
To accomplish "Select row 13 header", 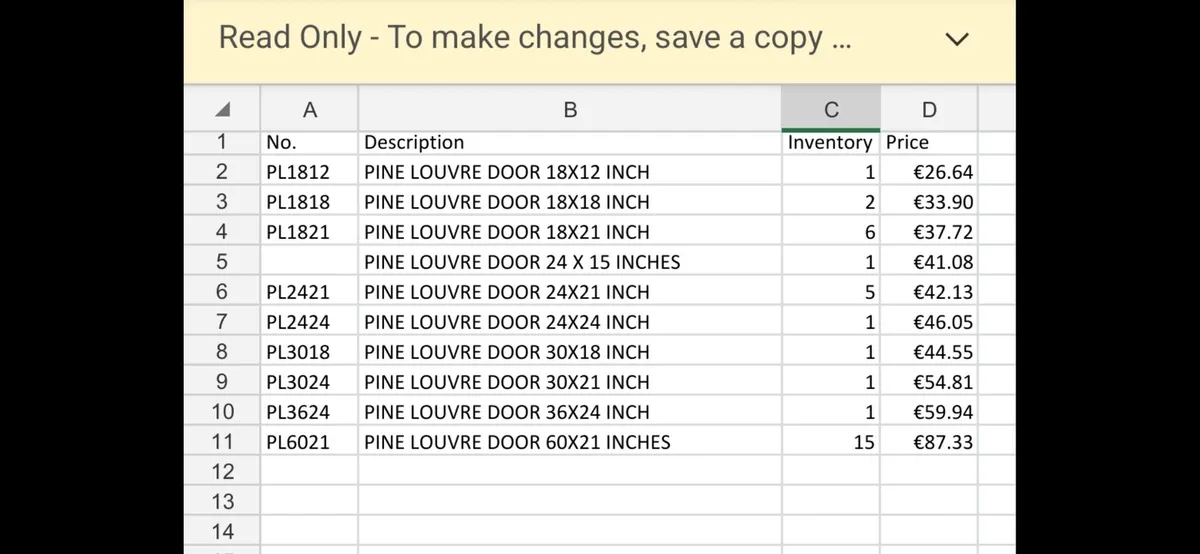I will [222, 502].
